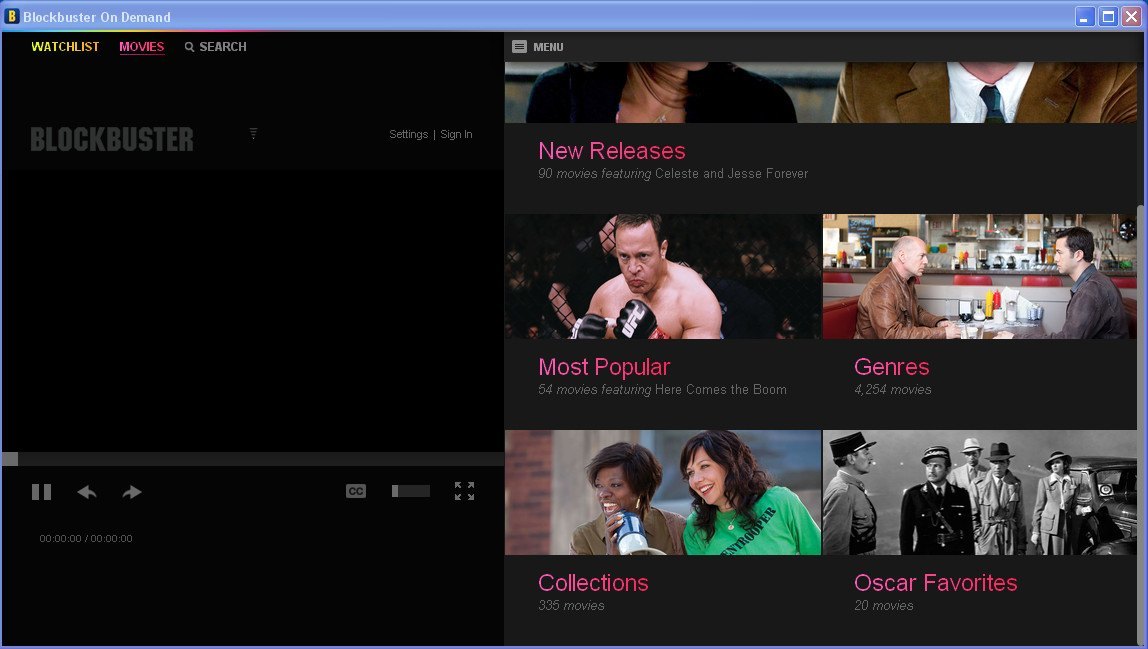Enter fullscreen with the expand icon

click(x=464, y=491)
